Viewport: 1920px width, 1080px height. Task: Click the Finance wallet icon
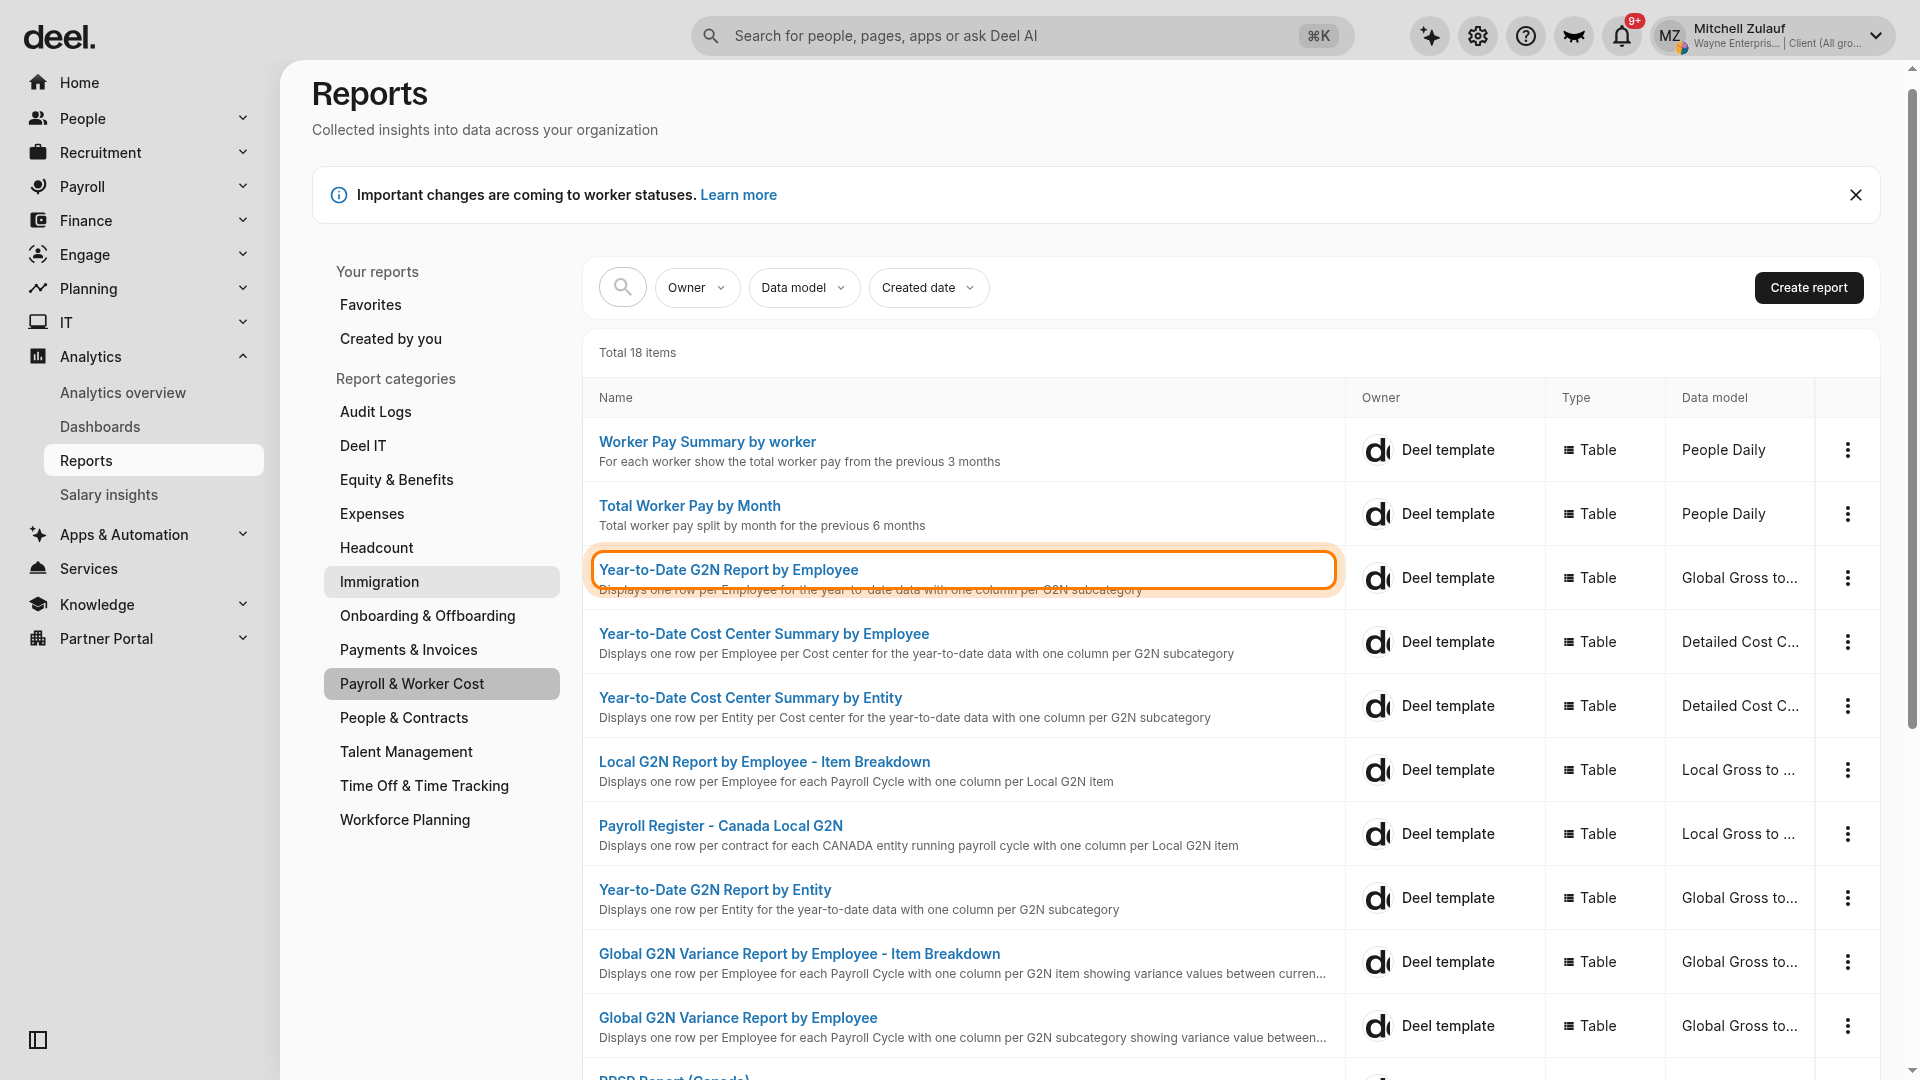click(38, 221)
